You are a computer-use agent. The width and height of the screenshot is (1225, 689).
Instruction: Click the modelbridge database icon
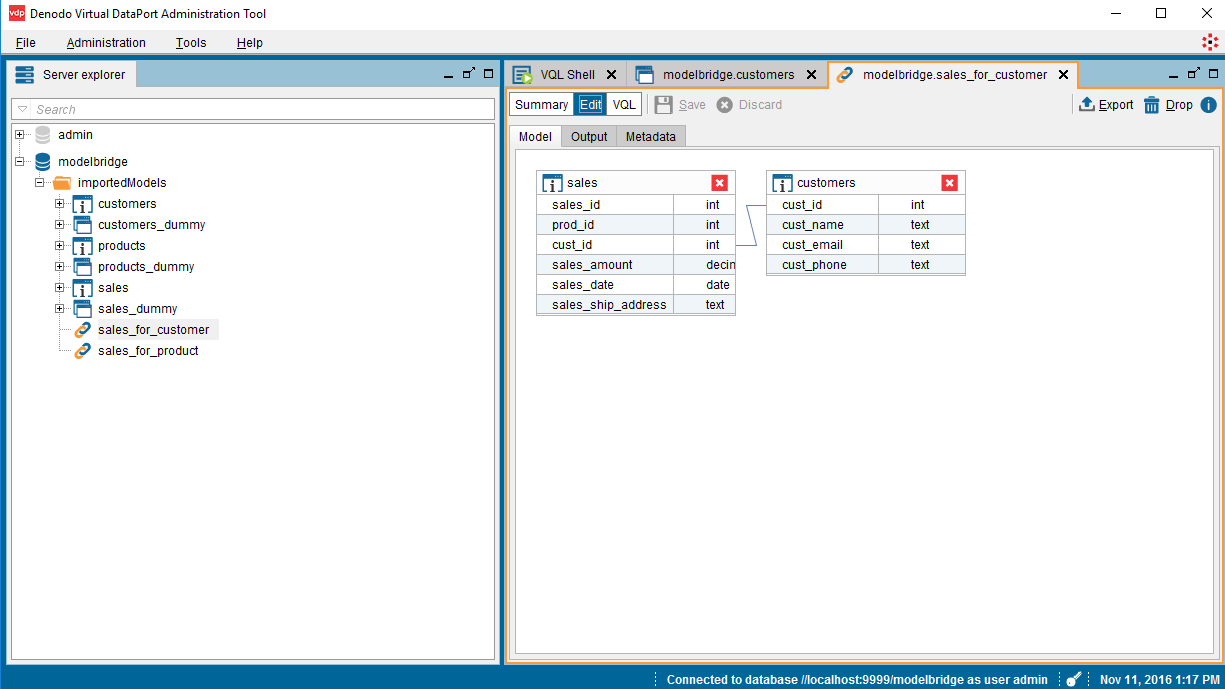click(42, 162)
